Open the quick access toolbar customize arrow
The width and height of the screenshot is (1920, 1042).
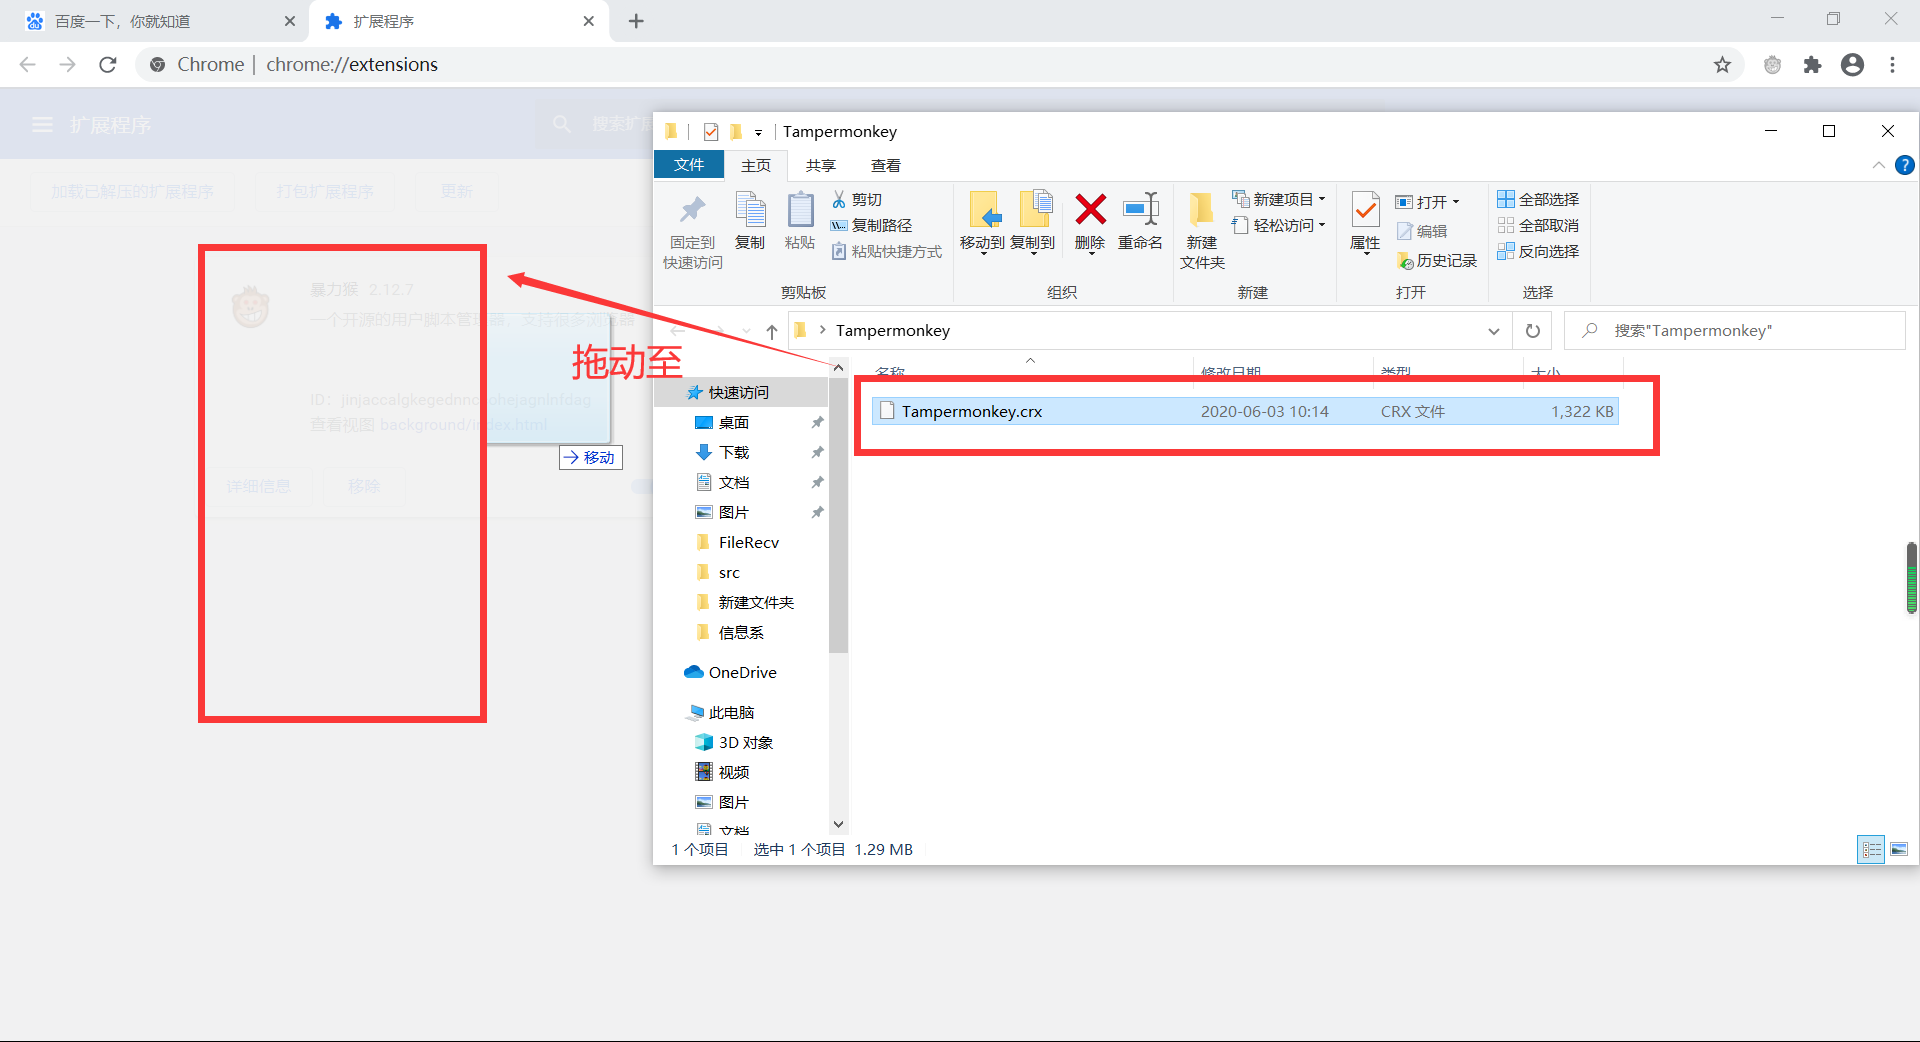[758, 132]
